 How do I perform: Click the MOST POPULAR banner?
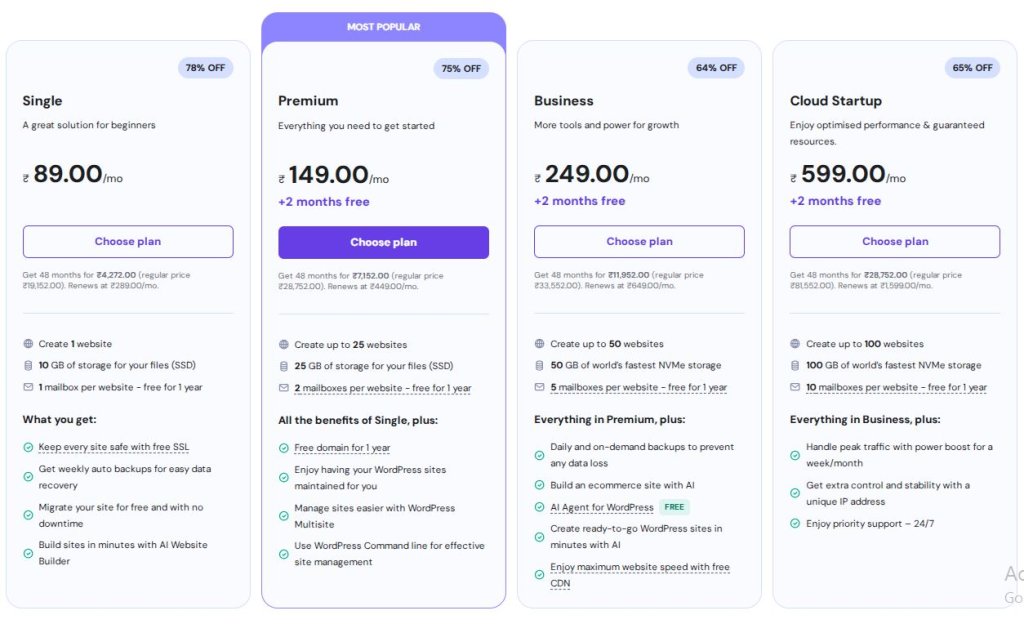point(383,27)
